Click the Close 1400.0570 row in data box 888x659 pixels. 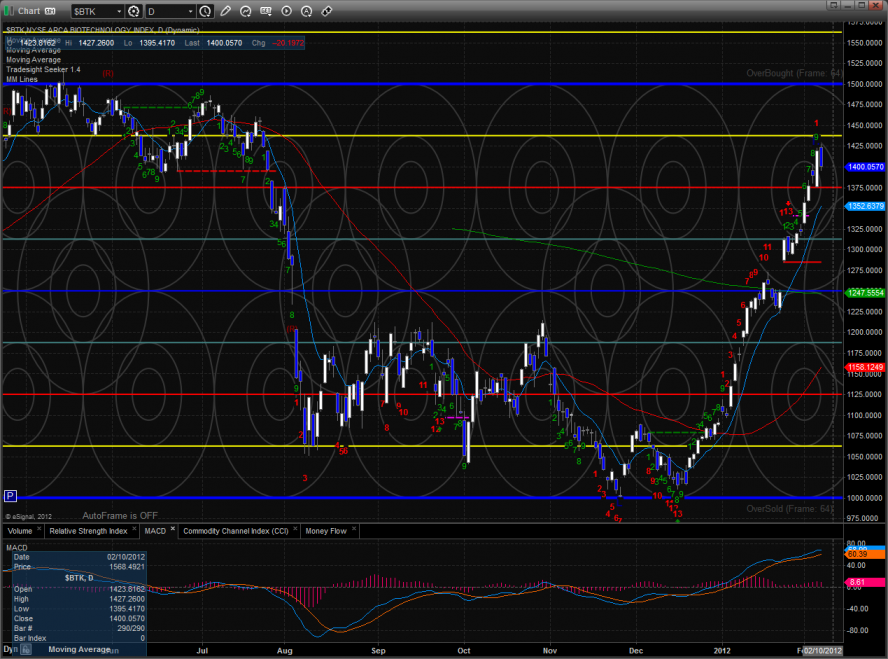click(x=79, y=619)
